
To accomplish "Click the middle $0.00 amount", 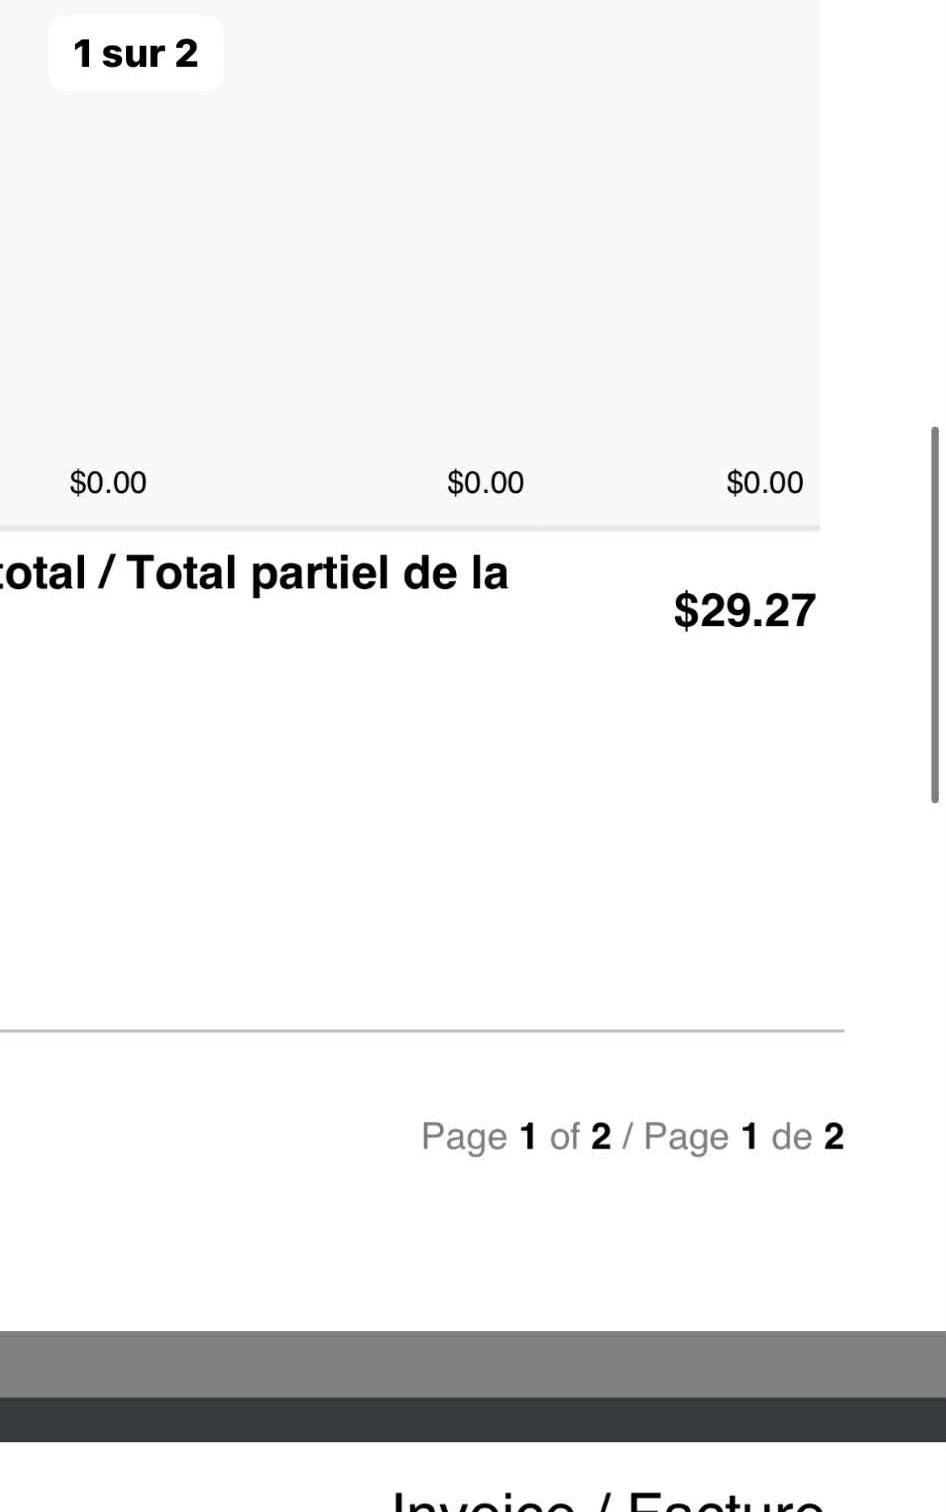I will point(485,483).
